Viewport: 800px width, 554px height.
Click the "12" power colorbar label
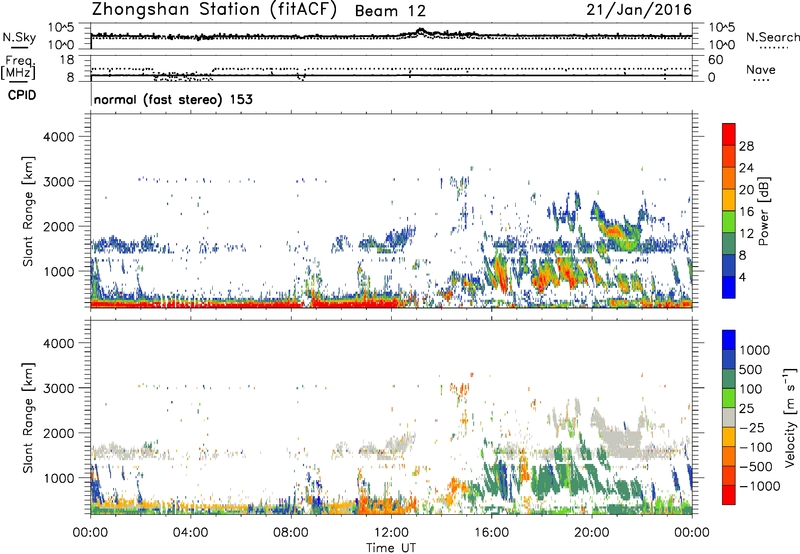pos(746,234)
